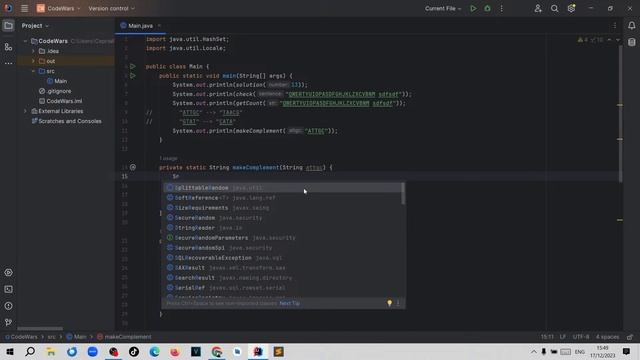Open the Git tool window
This screenshot has height=360, width=640.
8,322
